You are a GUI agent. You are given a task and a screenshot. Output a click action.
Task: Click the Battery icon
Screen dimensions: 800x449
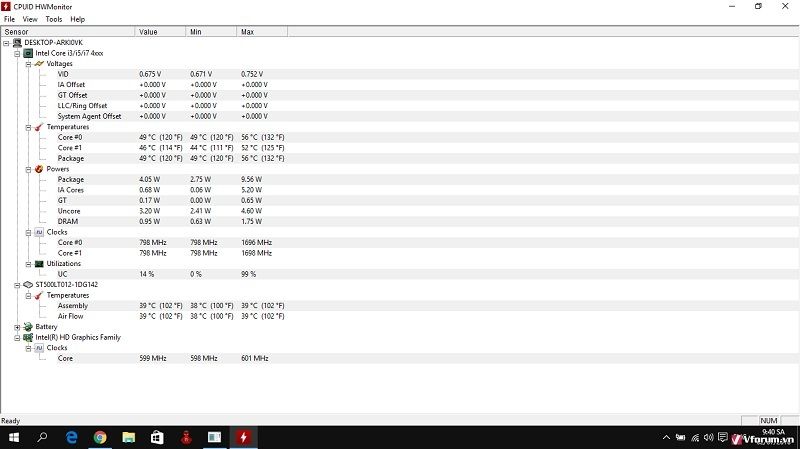coord(28,327)
